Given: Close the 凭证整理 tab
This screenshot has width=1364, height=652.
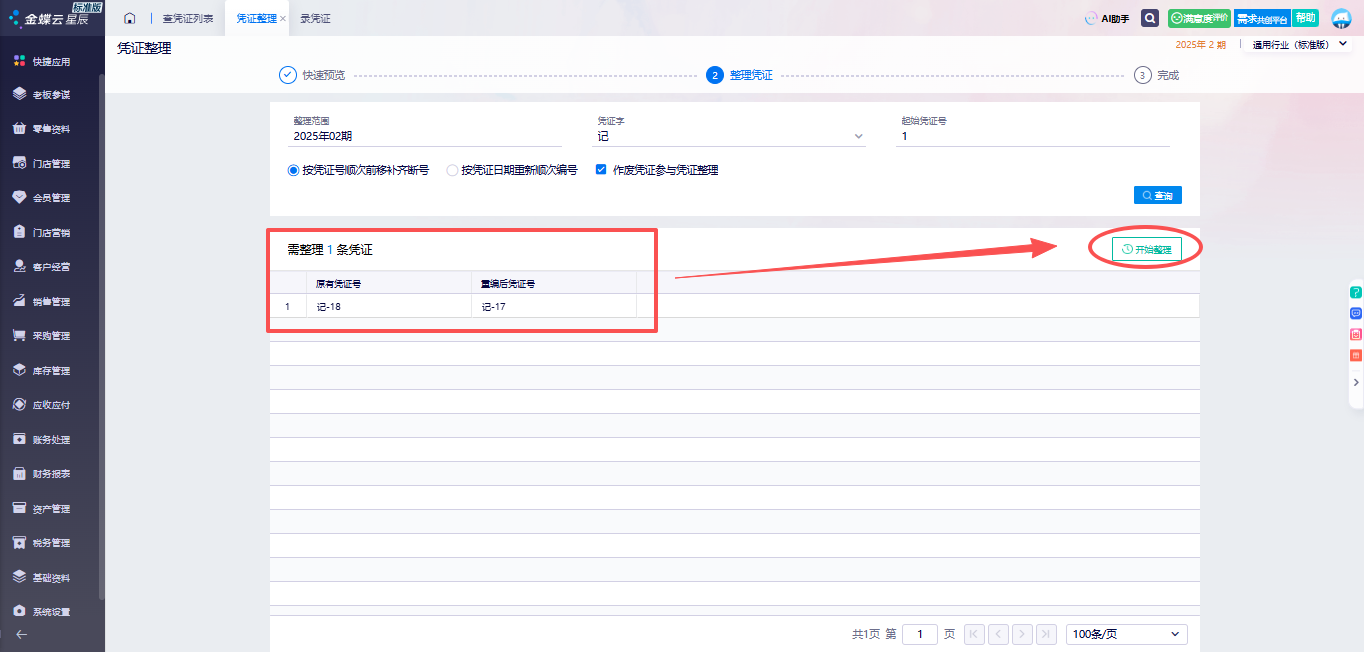Looking at the screenshot, I should (x=283, y=19).
